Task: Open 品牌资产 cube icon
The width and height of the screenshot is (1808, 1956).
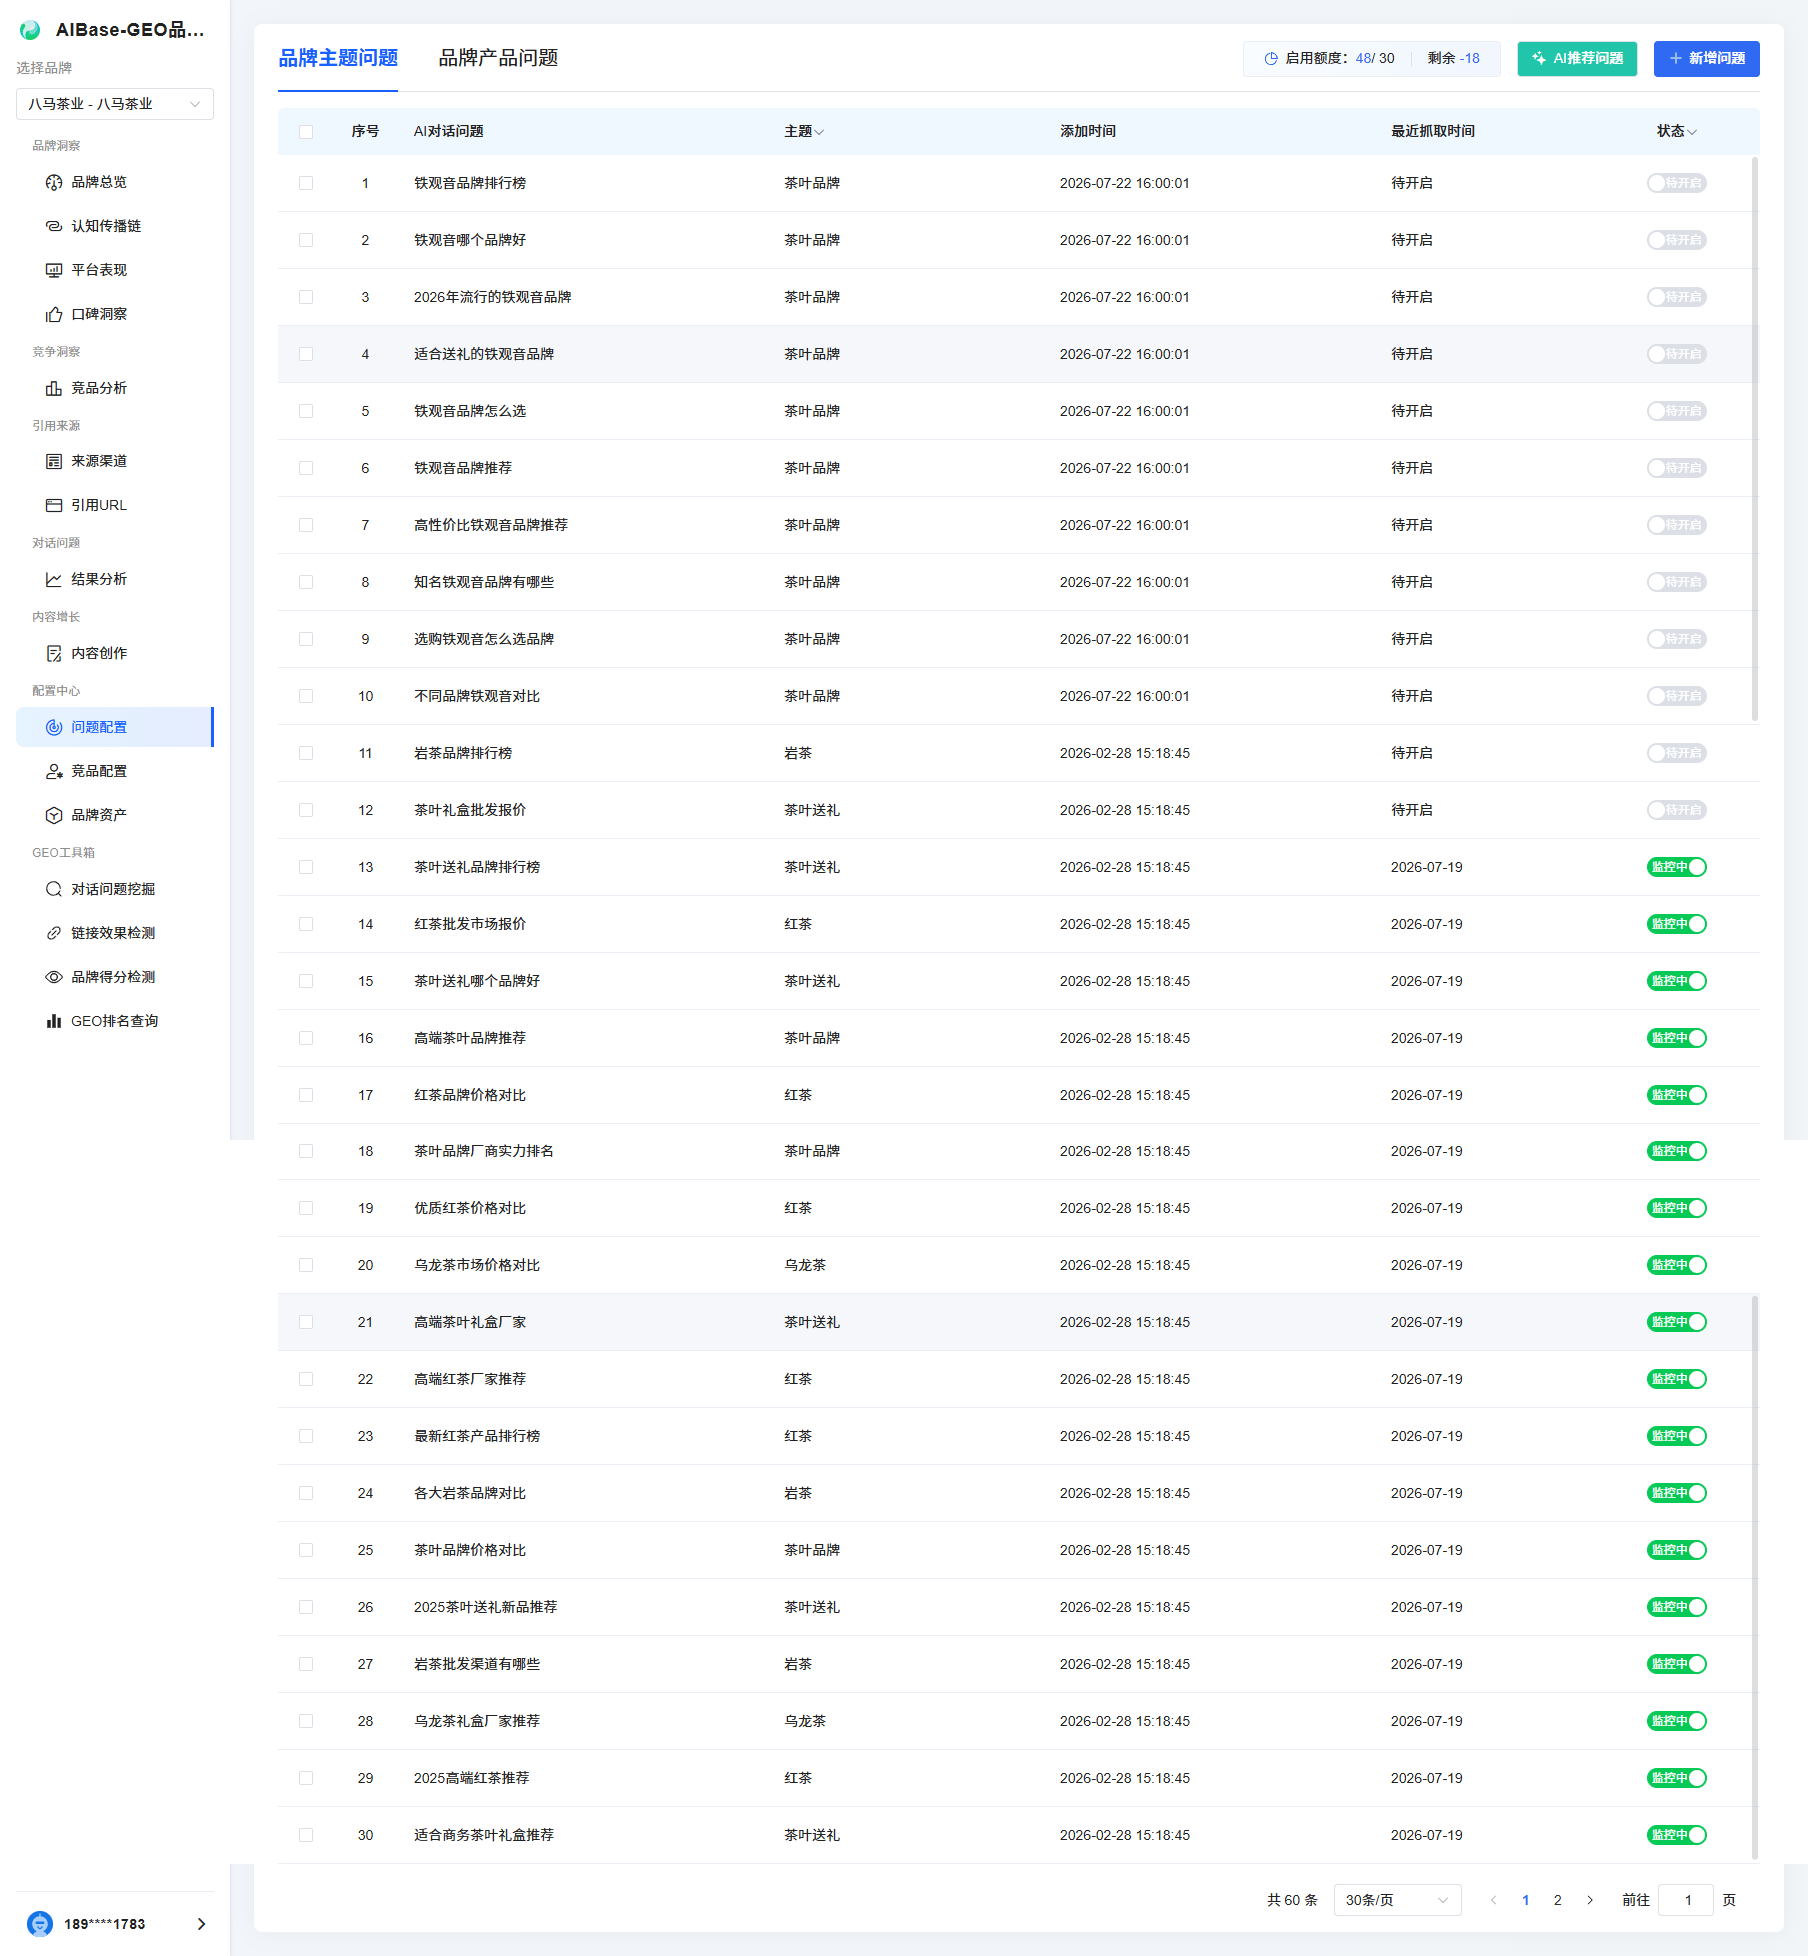Action: (x=54, y=815)
